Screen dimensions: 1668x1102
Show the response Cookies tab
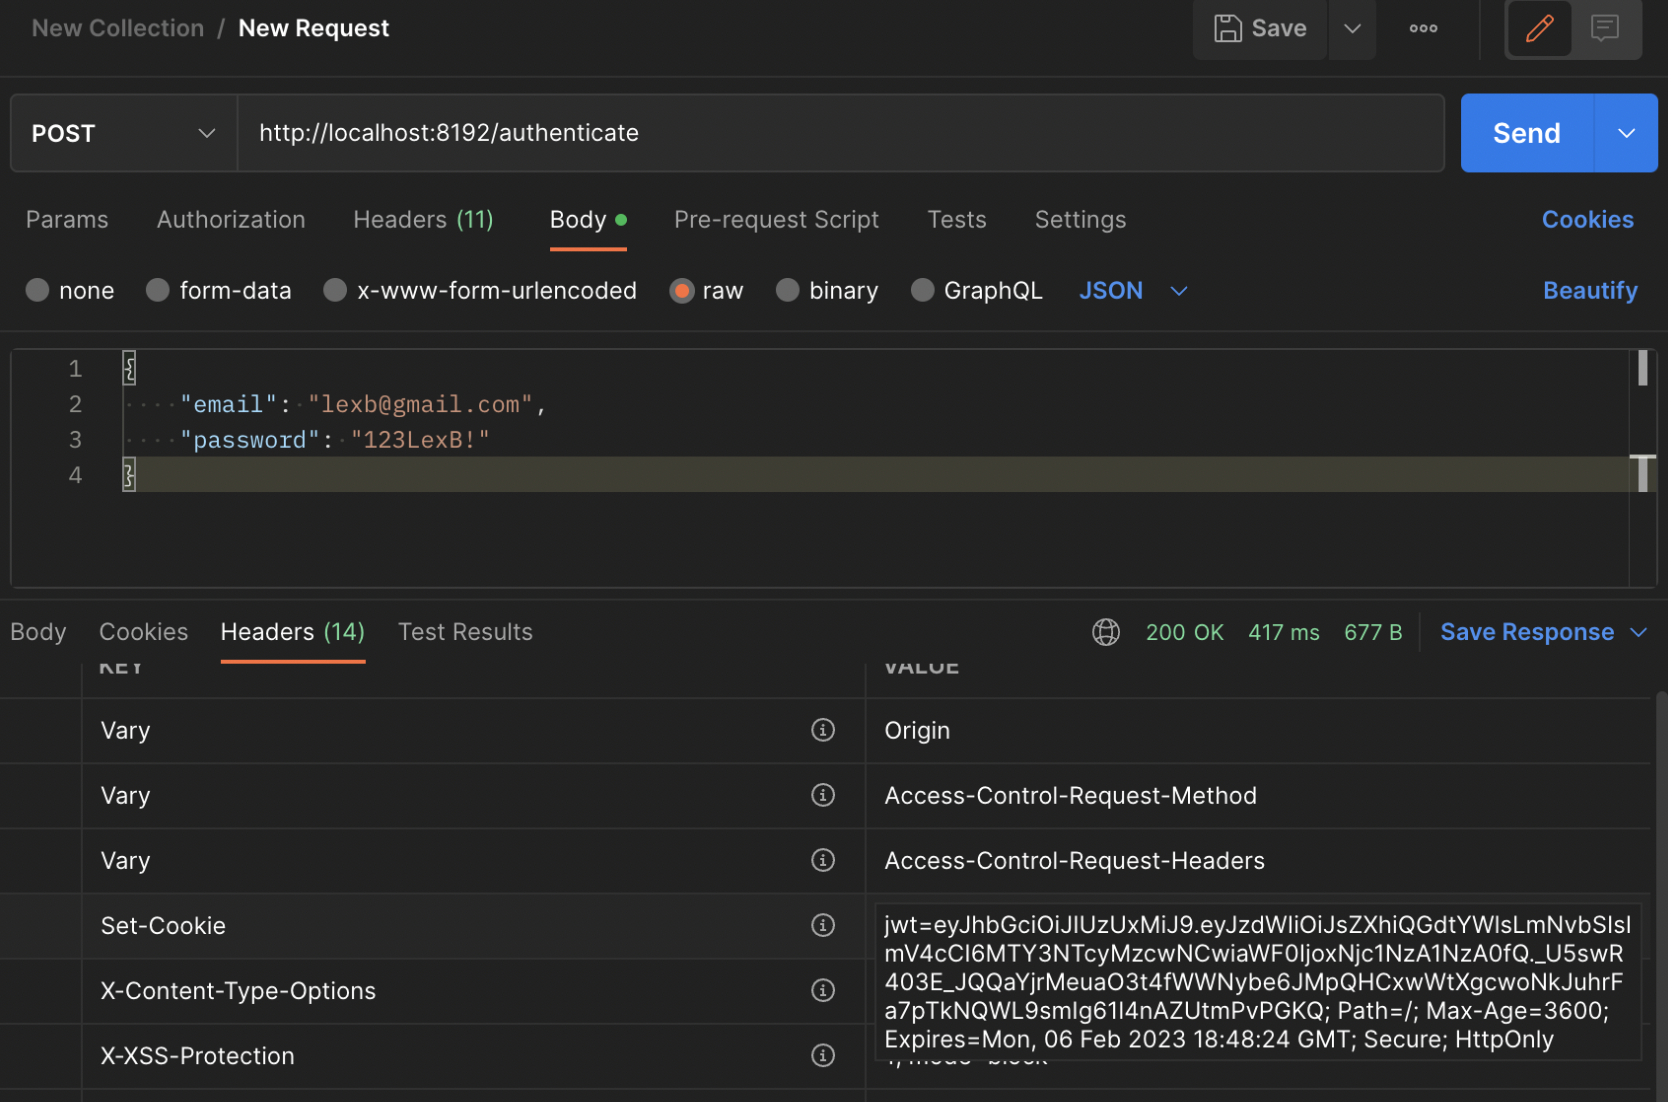(x=143, y=632)
